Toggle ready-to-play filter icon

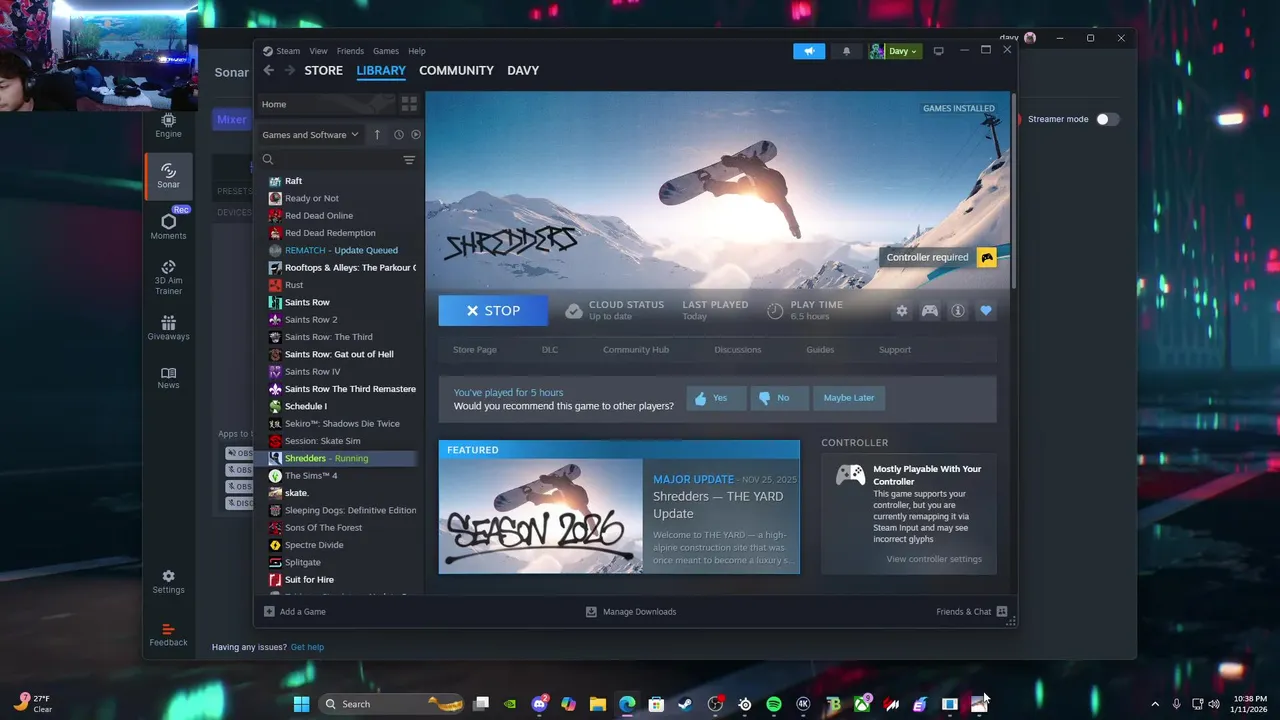pos(416,134)
